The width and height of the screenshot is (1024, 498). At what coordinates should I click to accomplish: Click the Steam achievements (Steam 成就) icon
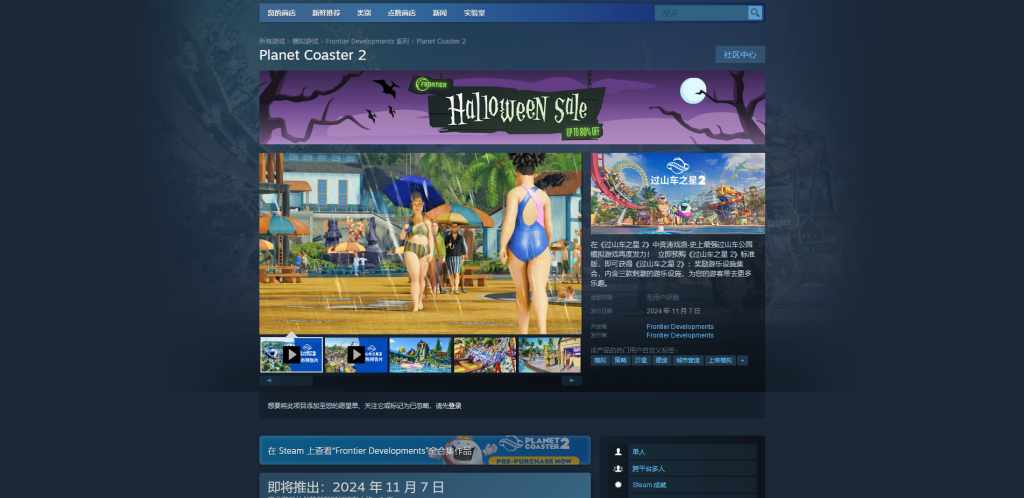coord(618,485)
